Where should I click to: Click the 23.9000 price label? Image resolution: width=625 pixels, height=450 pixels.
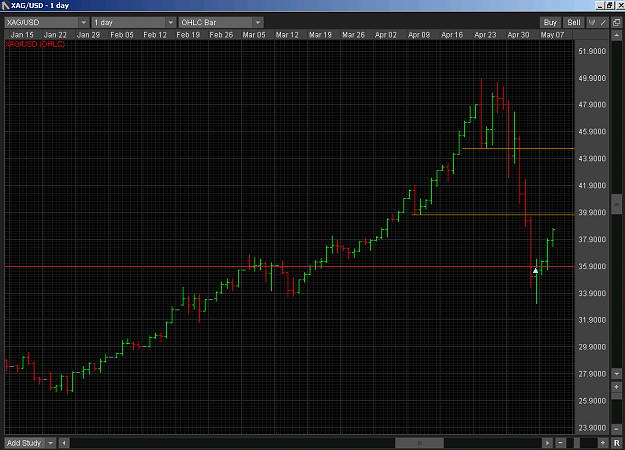592,427
